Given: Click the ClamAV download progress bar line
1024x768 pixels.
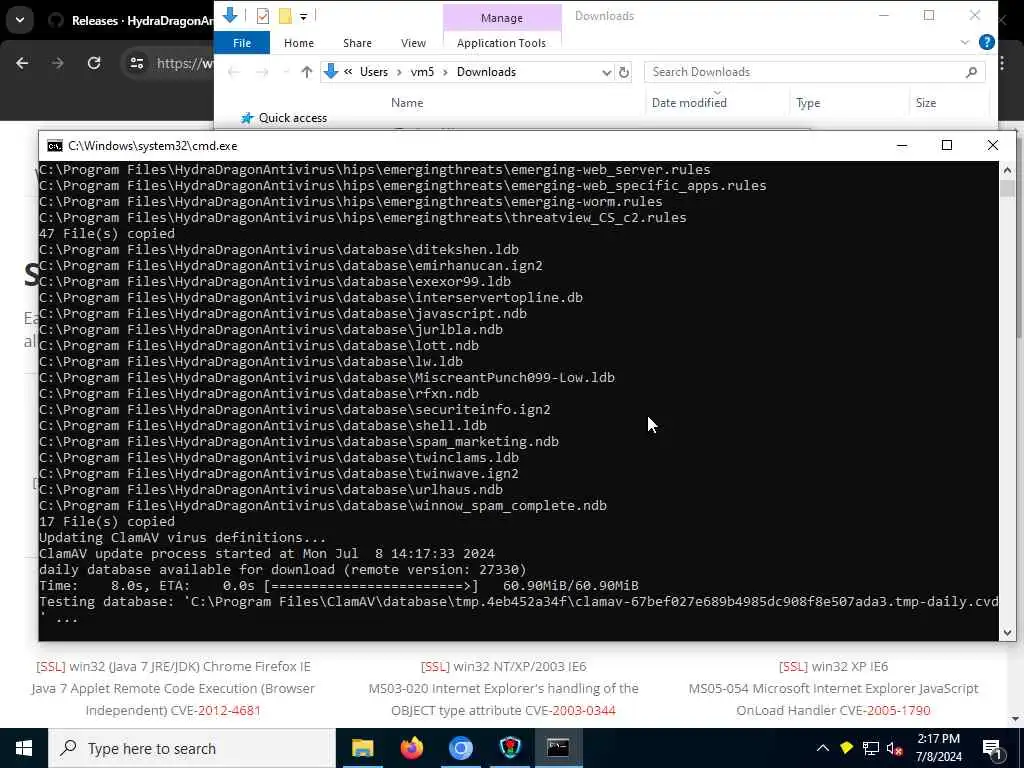Looking at the screenshot, I should [339, 586].
